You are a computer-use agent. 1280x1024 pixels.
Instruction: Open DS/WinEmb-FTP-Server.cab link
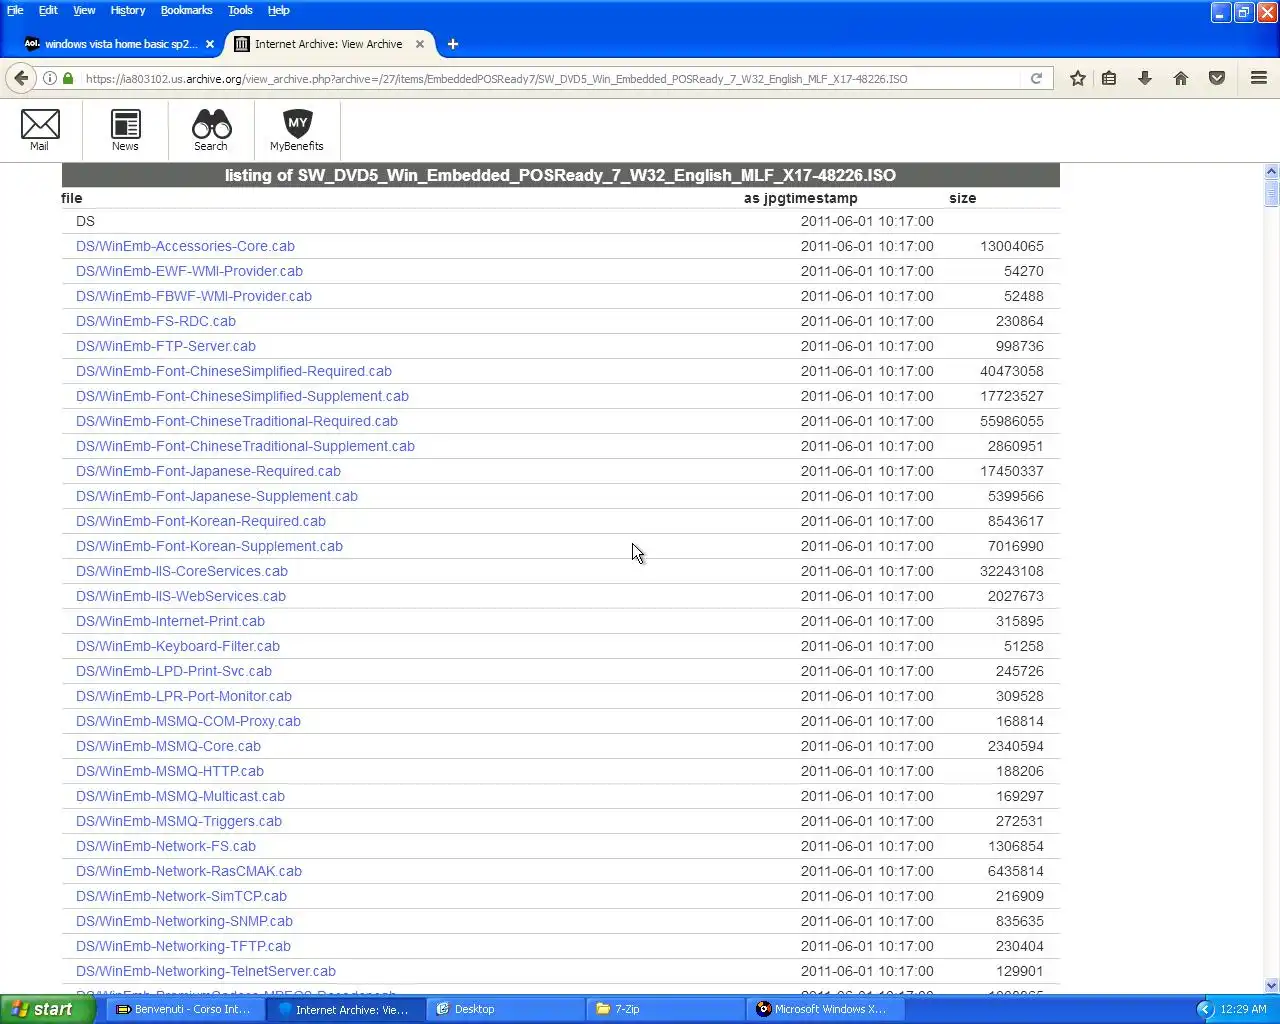point(166,346)
